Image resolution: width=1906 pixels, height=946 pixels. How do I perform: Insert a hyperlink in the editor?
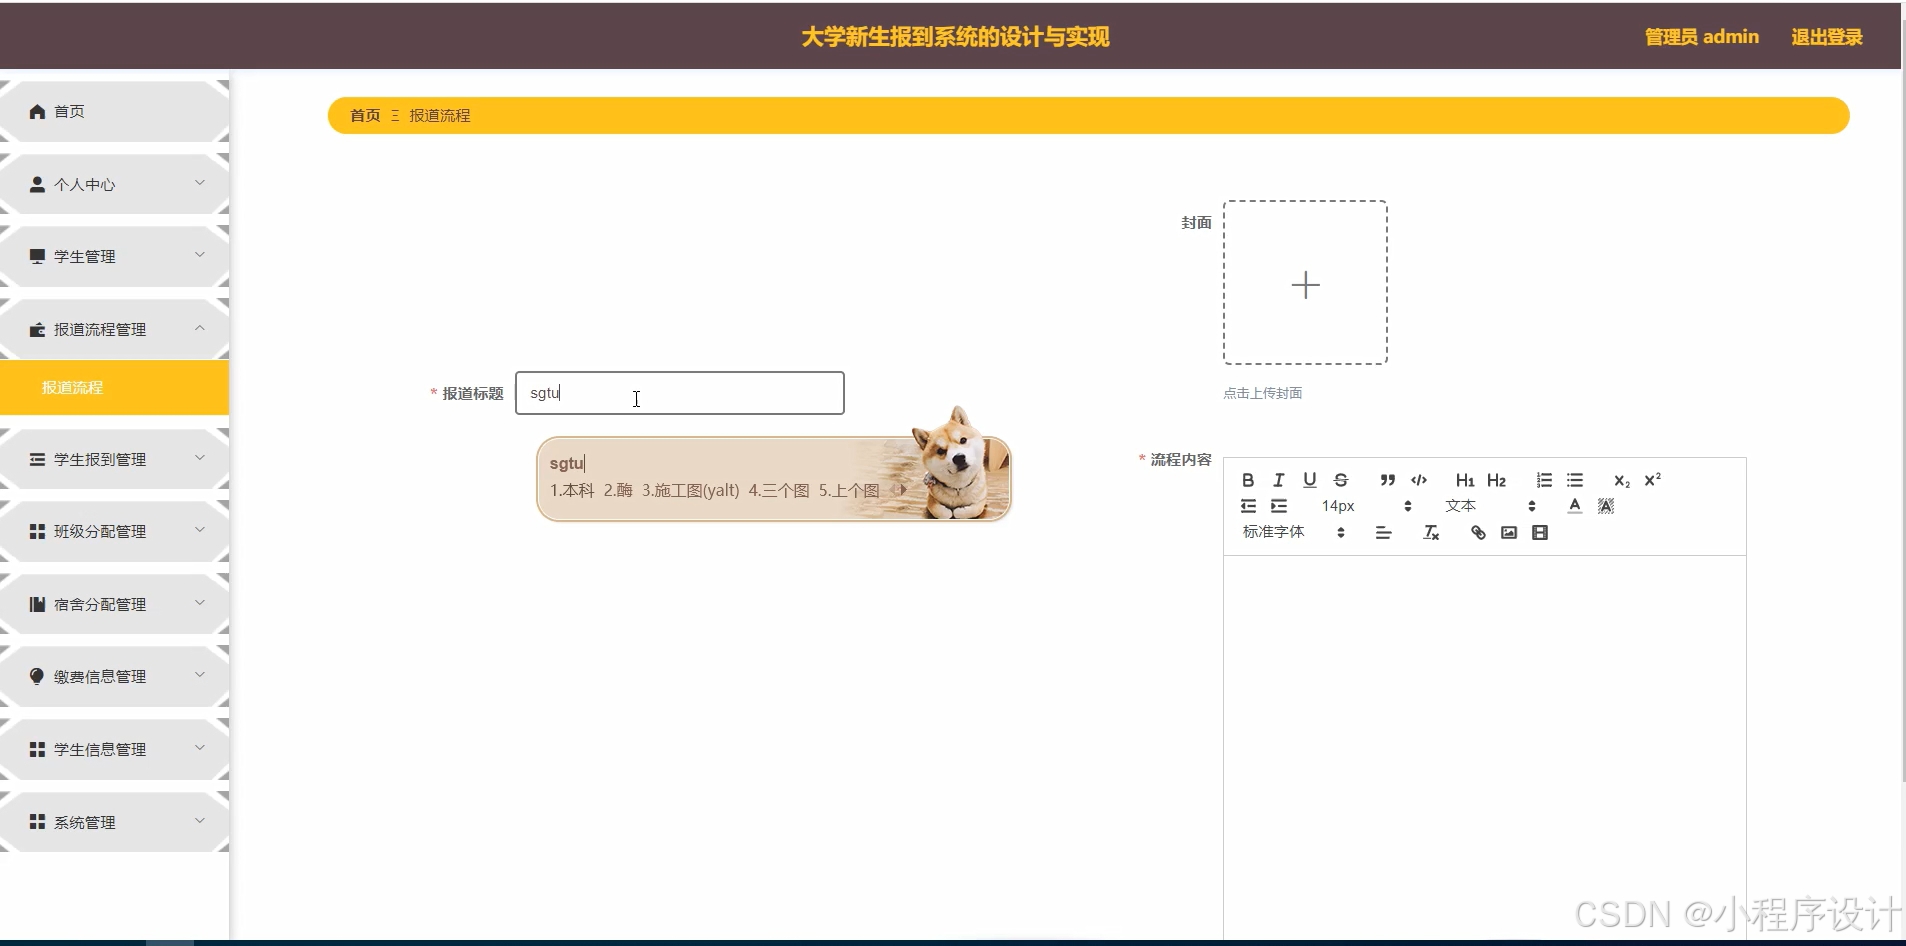coord(1478,533)
